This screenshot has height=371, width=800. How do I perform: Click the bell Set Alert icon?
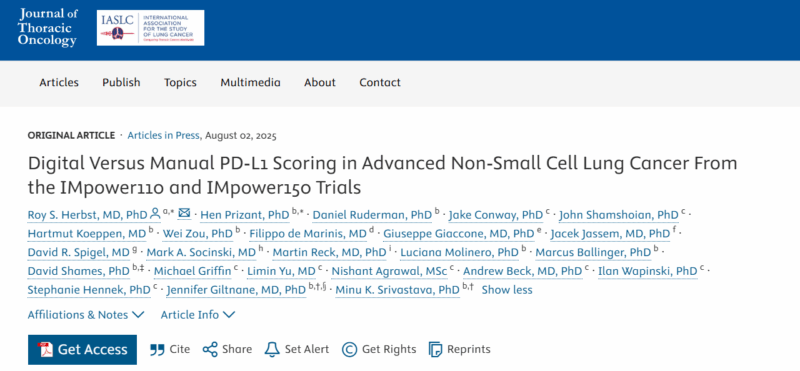tap(272, 349)
